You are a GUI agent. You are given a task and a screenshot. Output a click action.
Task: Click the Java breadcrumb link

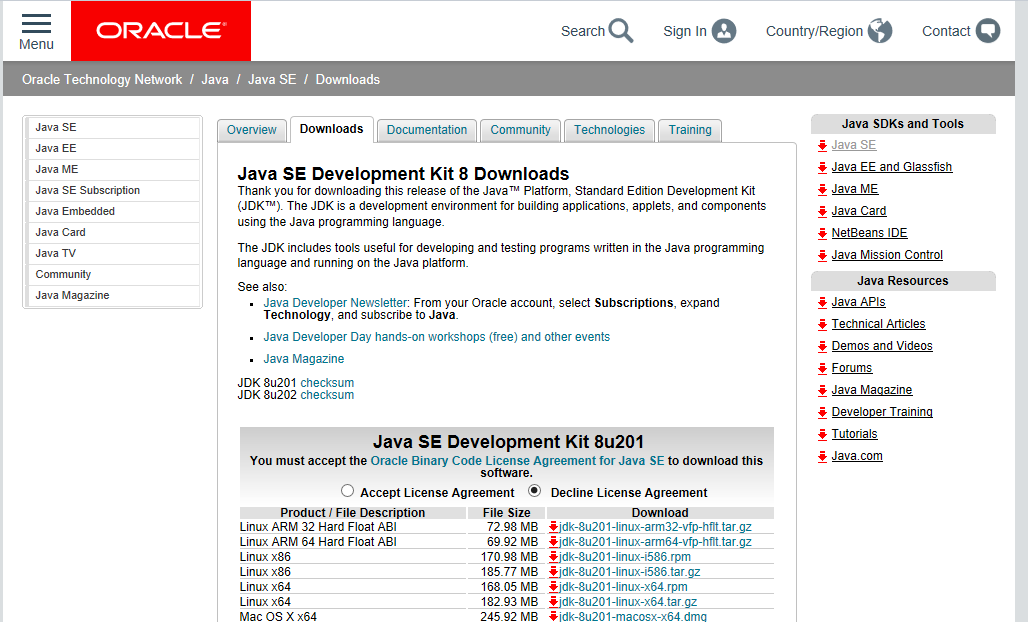[x=215, y=79]
